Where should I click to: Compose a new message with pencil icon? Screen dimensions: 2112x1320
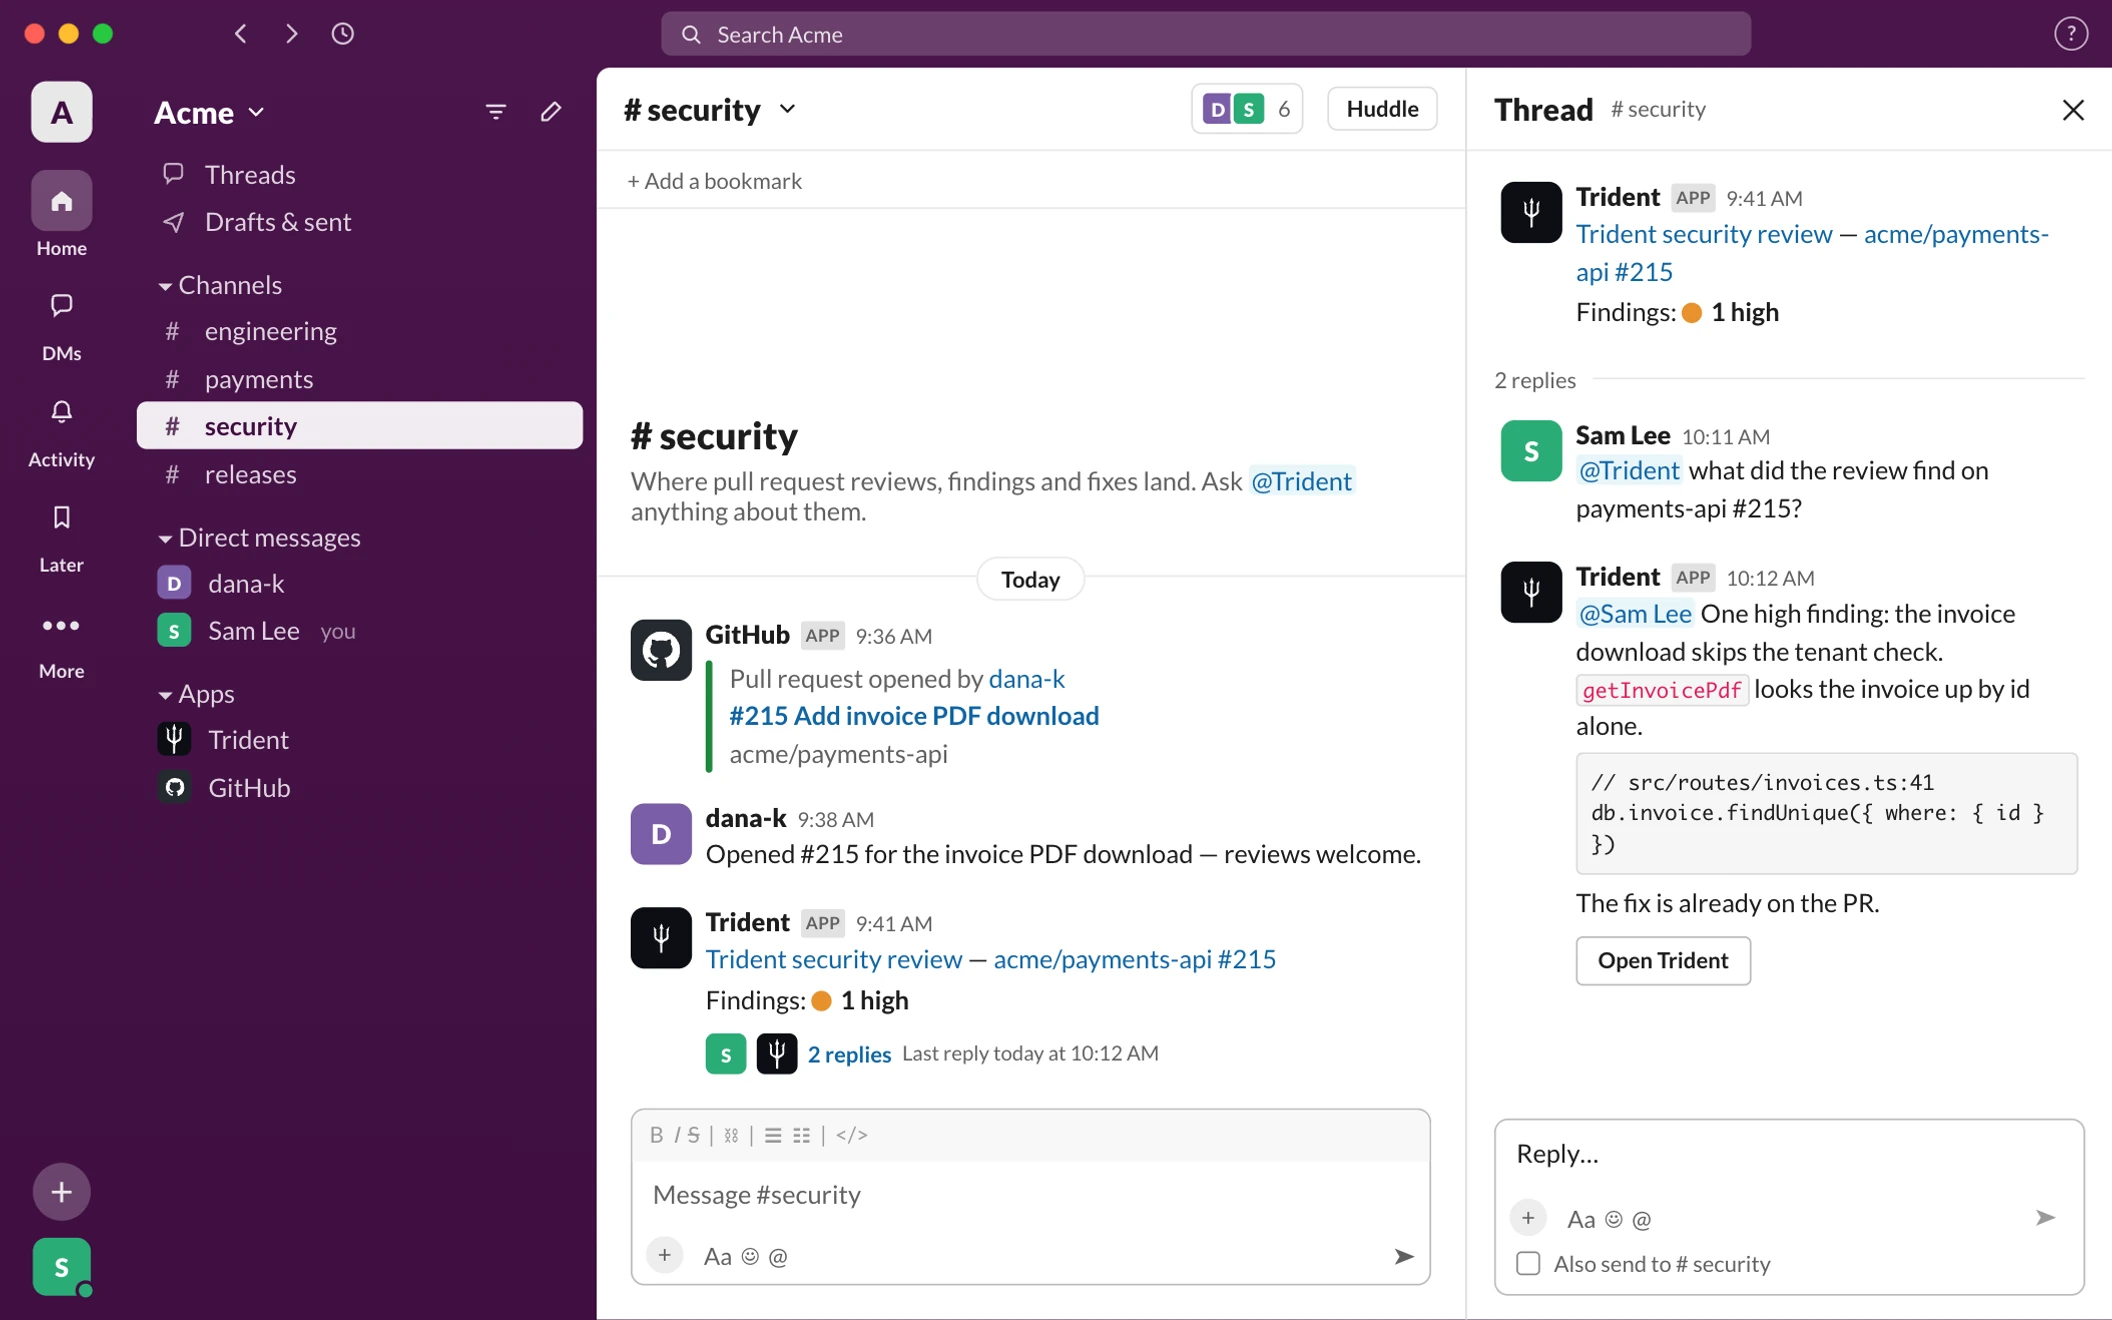click(551, 112)
